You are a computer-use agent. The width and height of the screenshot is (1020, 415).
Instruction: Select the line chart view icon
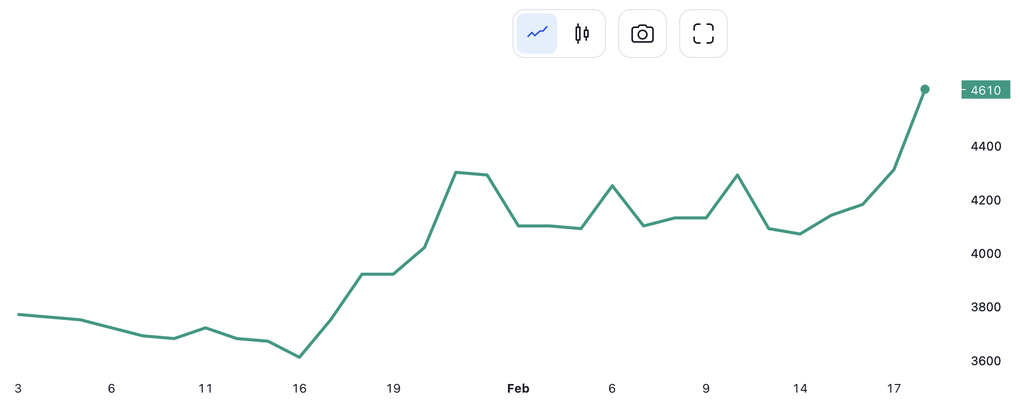[x=537, y=33]
